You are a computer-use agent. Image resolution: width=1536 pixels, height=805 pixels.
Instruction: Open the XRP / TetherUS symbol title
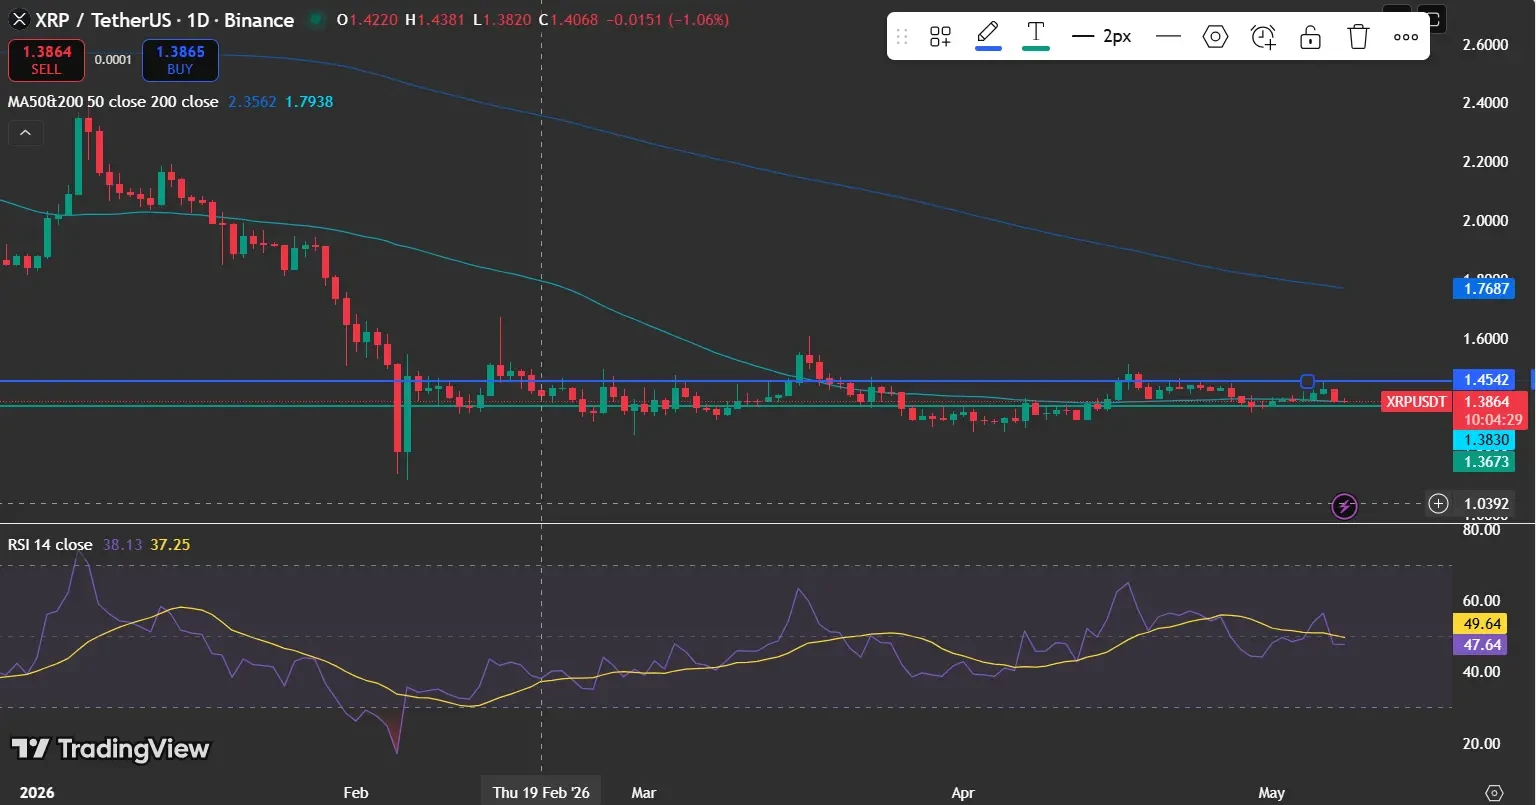(165, 20)
